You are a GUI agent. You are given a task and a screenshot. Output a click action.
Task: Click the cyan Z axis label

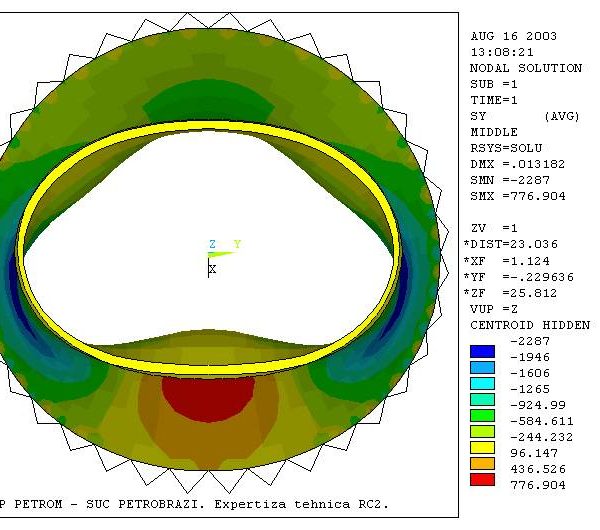(x=212, y=244)
